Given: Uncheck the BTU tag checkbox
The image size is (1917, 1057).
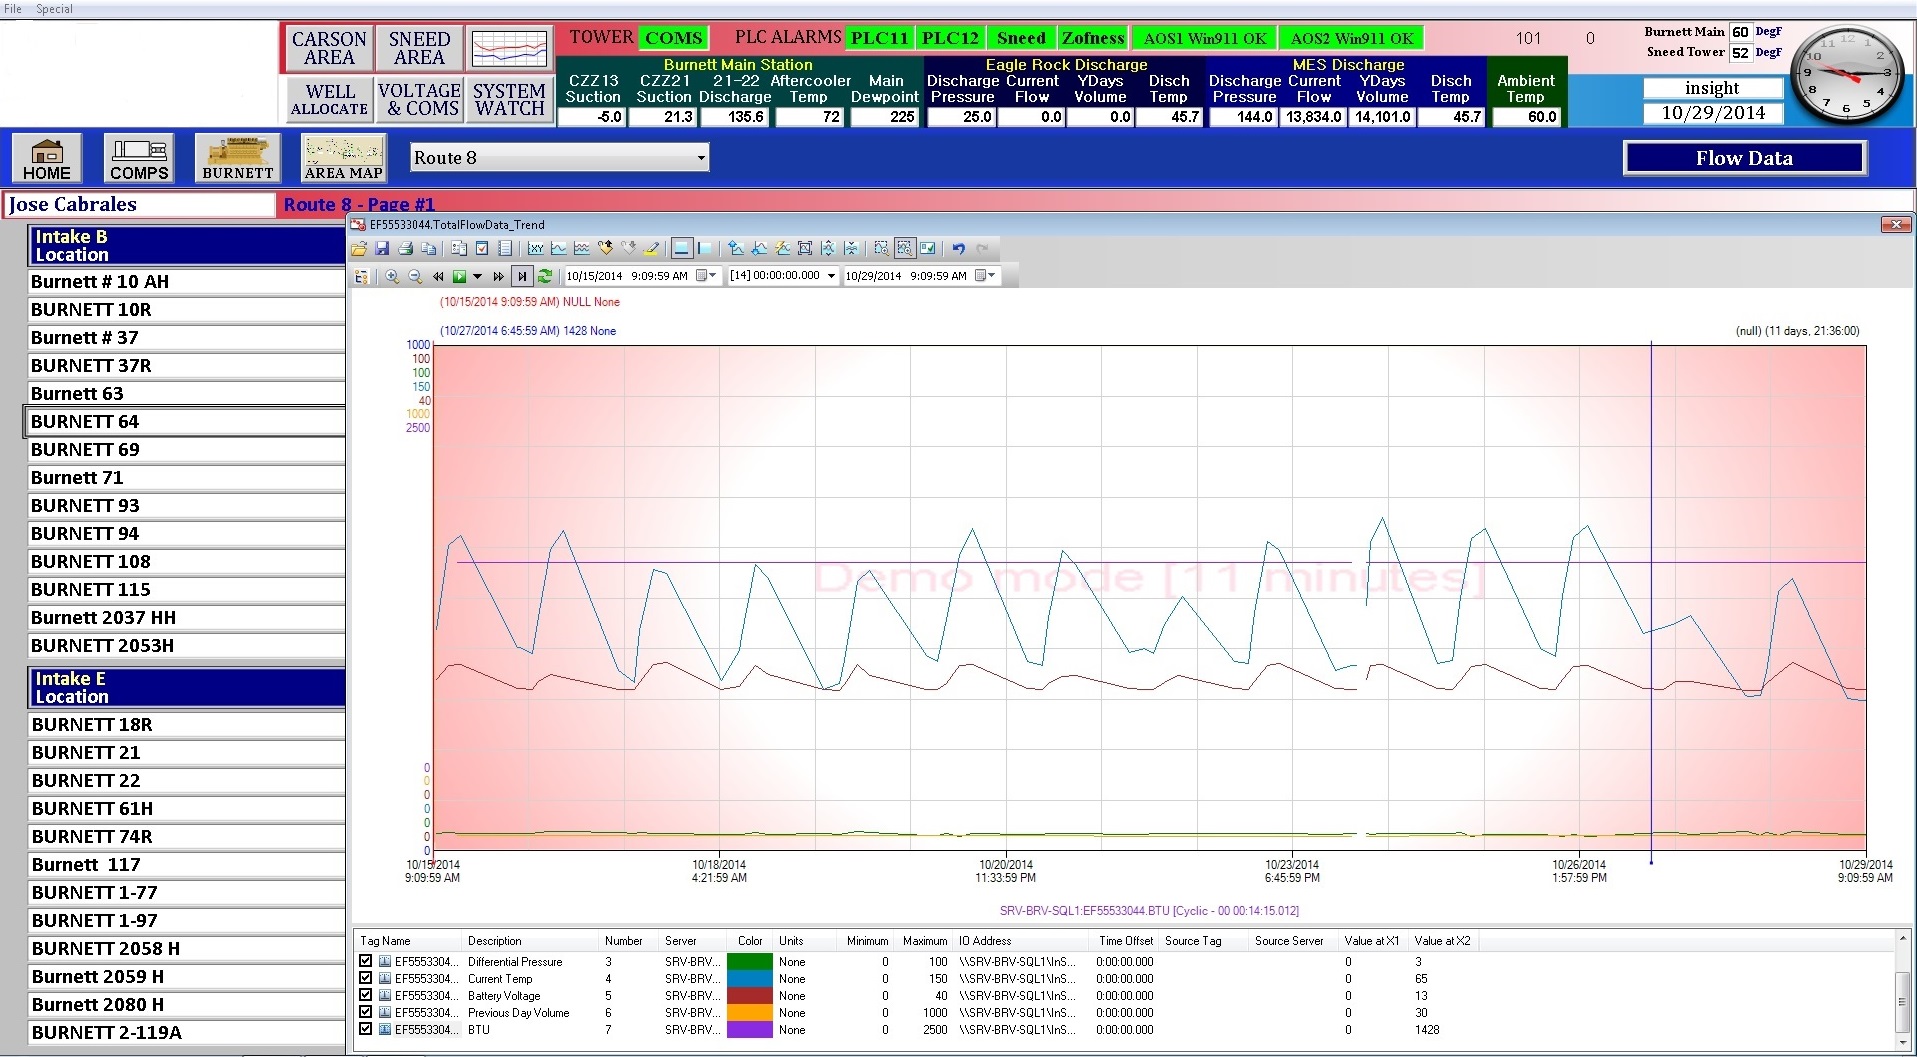Looking at the screenshot, I should [365, 1029].
